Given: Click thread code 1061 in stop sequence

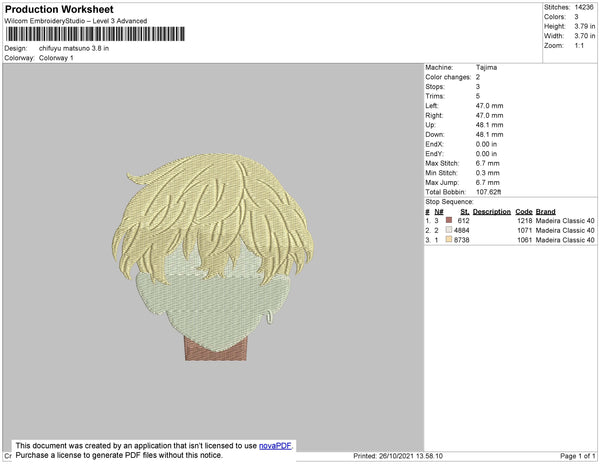Looking at the screenshot, I should click(x=525, y=240).
